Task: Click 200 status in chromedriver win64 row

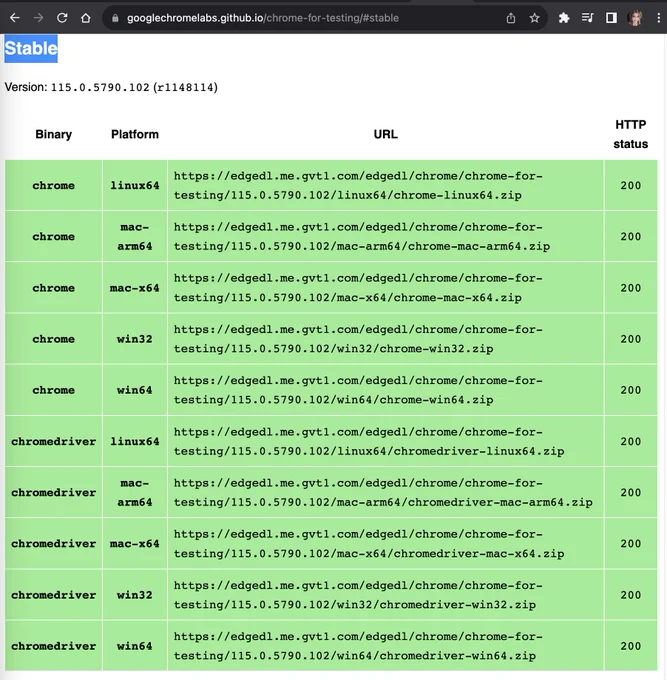Action: pyautogui.click(x=631, y=646)
